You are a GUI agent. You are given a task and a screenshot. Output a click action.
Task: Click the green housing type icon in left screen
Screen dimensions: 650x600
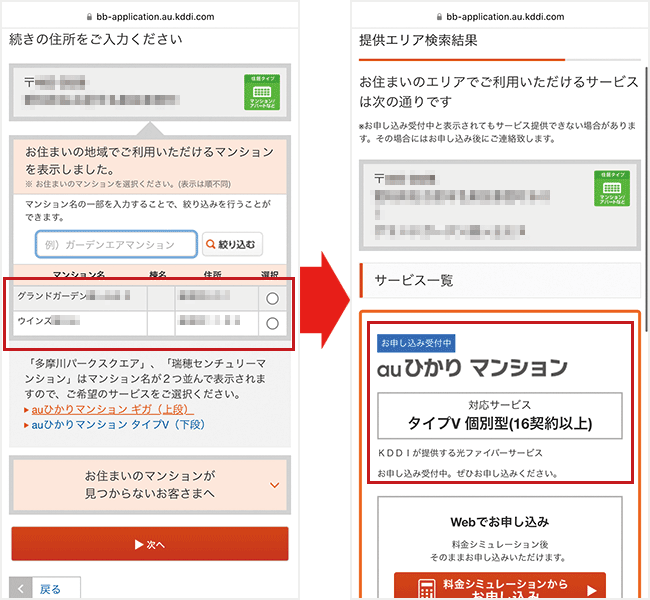tap(262, 92)
